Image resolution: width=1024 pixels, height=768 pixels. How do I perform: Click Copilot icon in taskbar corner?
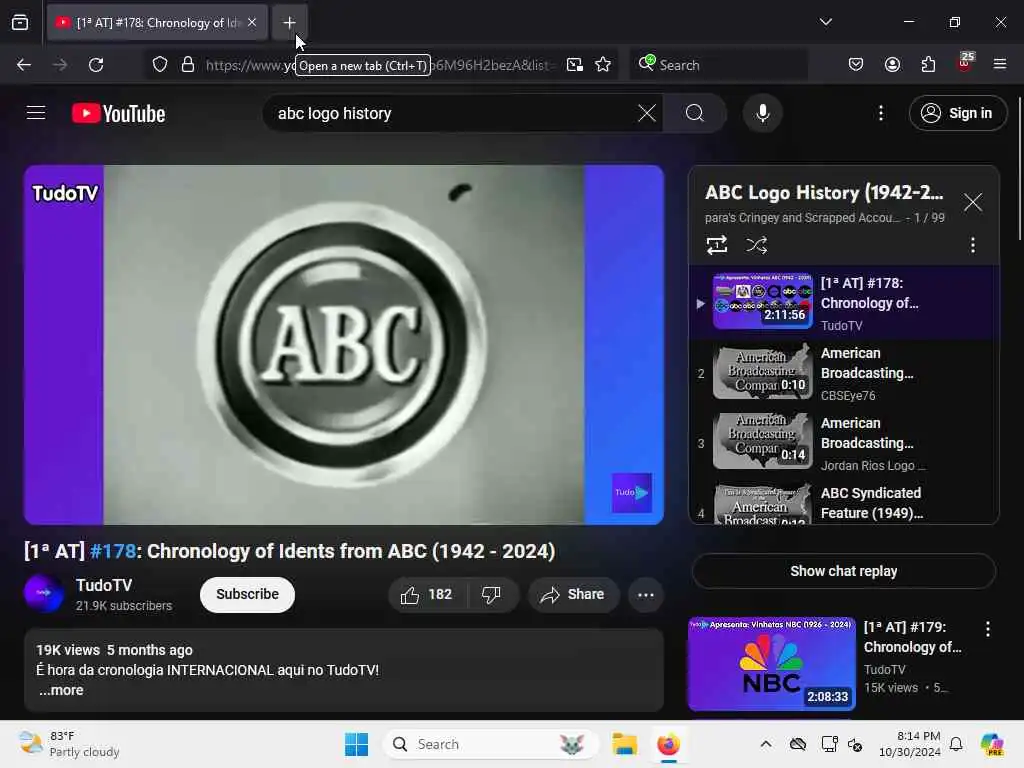click(991, 744)
